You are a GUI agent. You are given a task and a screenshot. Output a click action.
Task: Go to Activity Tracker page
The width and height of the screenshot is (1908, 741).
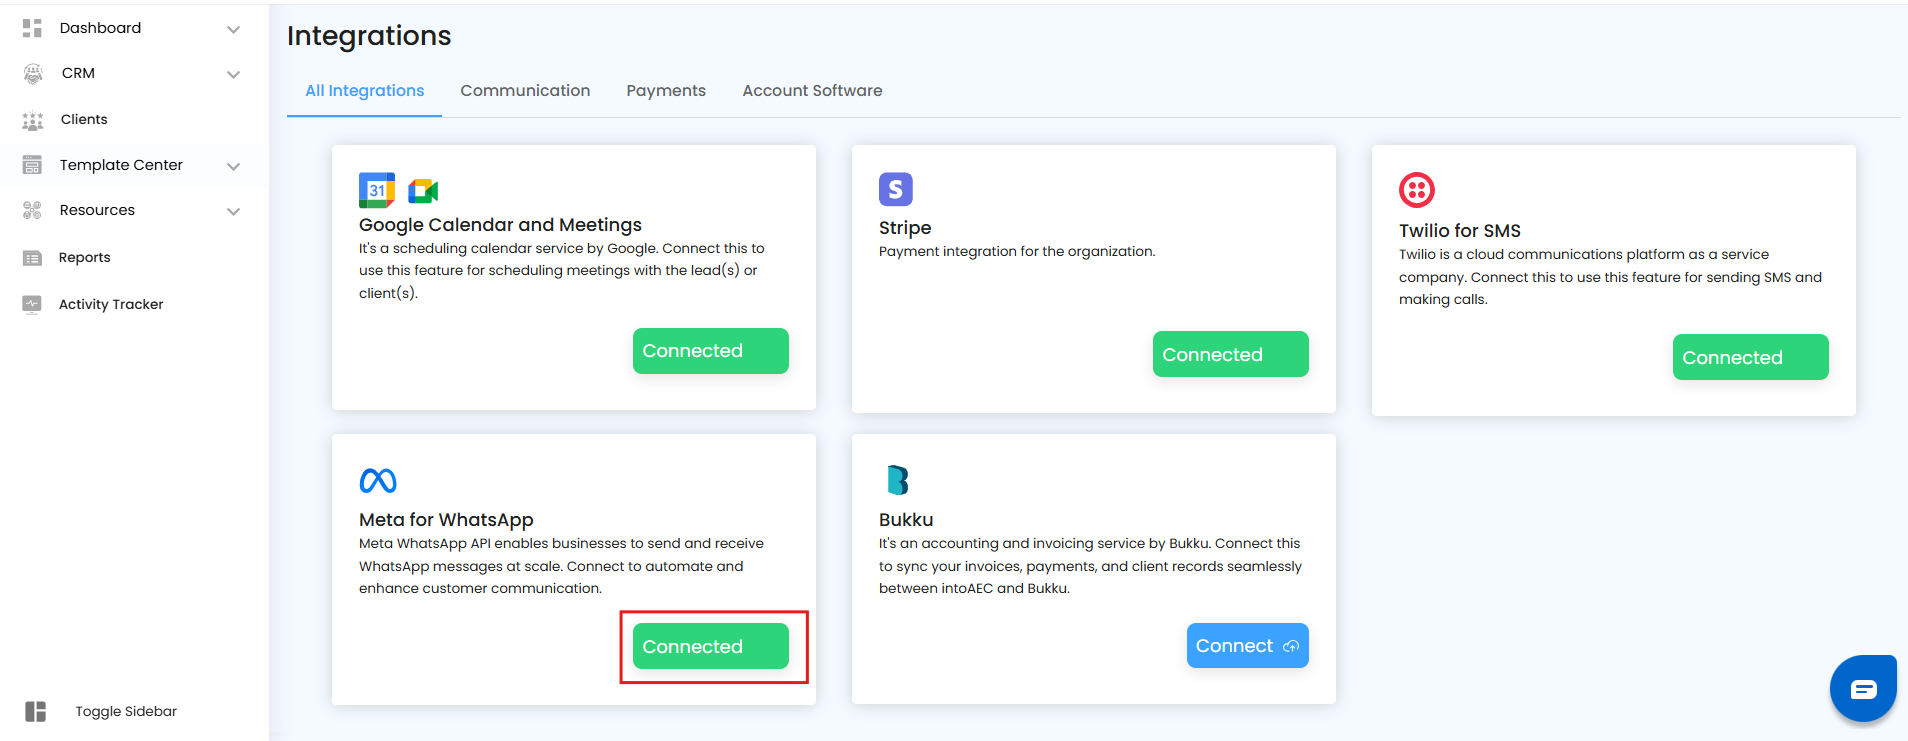pyautogui.click(x=111, y=304)
